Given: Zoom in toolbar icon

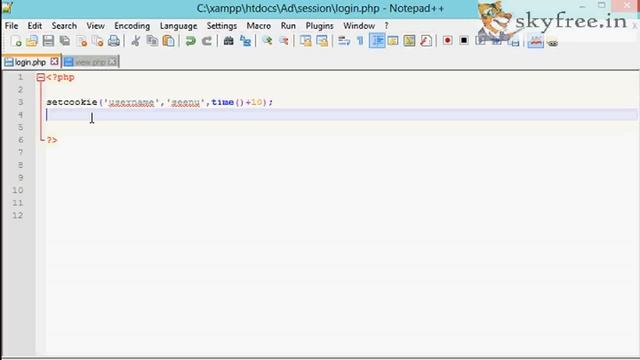Looking at the screenshot, I should [x=267, y=41].
